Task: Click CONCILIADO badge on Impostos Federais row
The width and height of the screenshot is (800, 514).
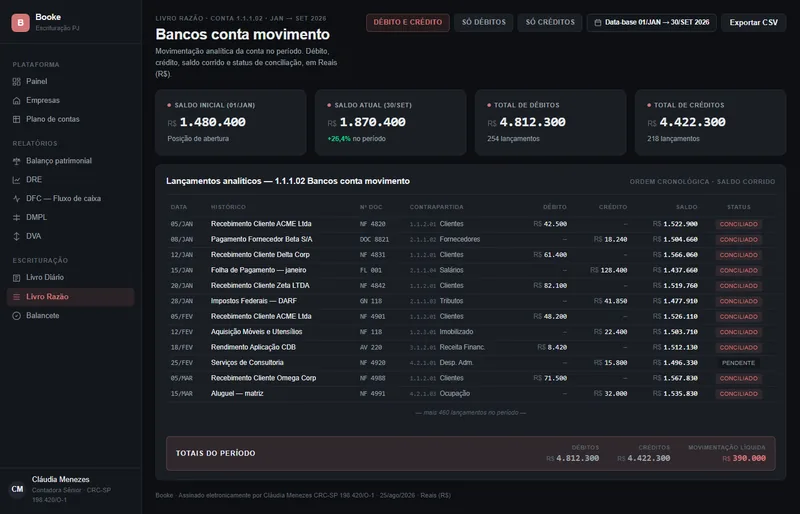Action: [738, 301]
